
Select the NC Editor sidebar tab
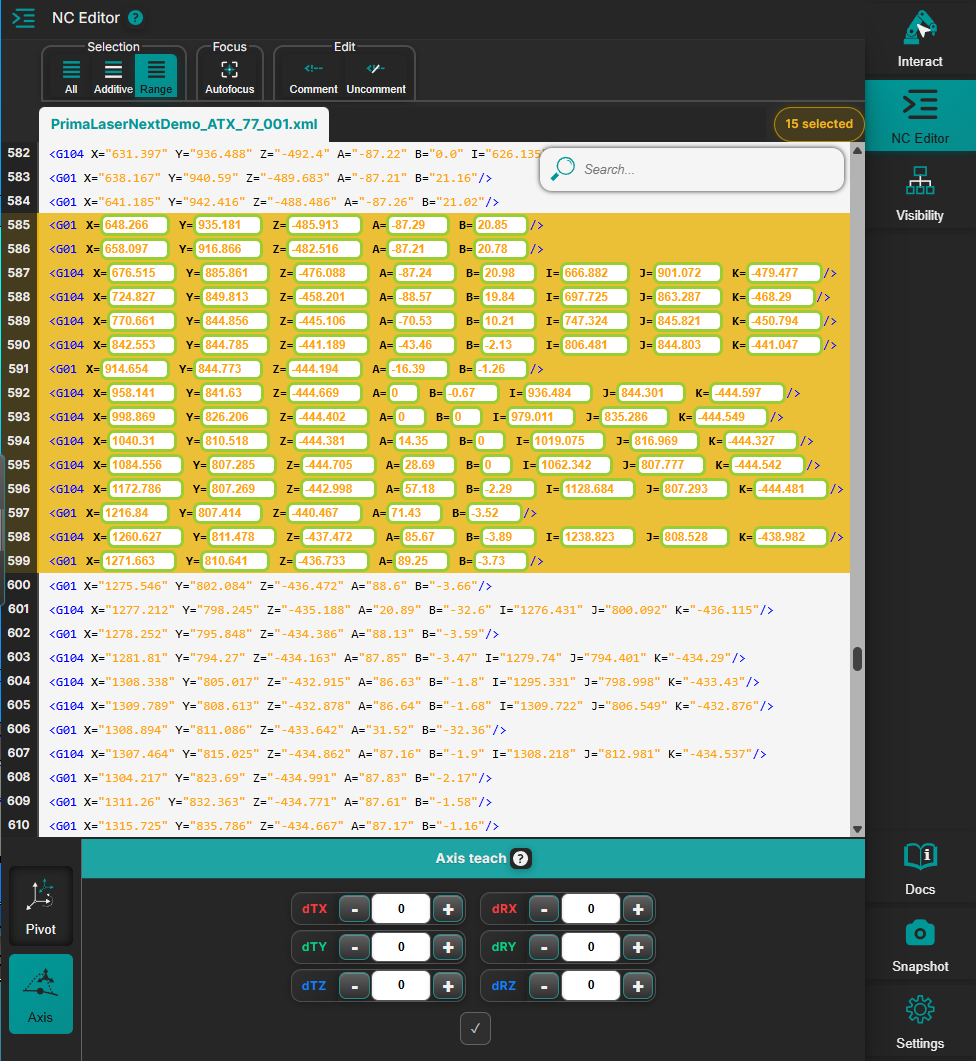920,116
